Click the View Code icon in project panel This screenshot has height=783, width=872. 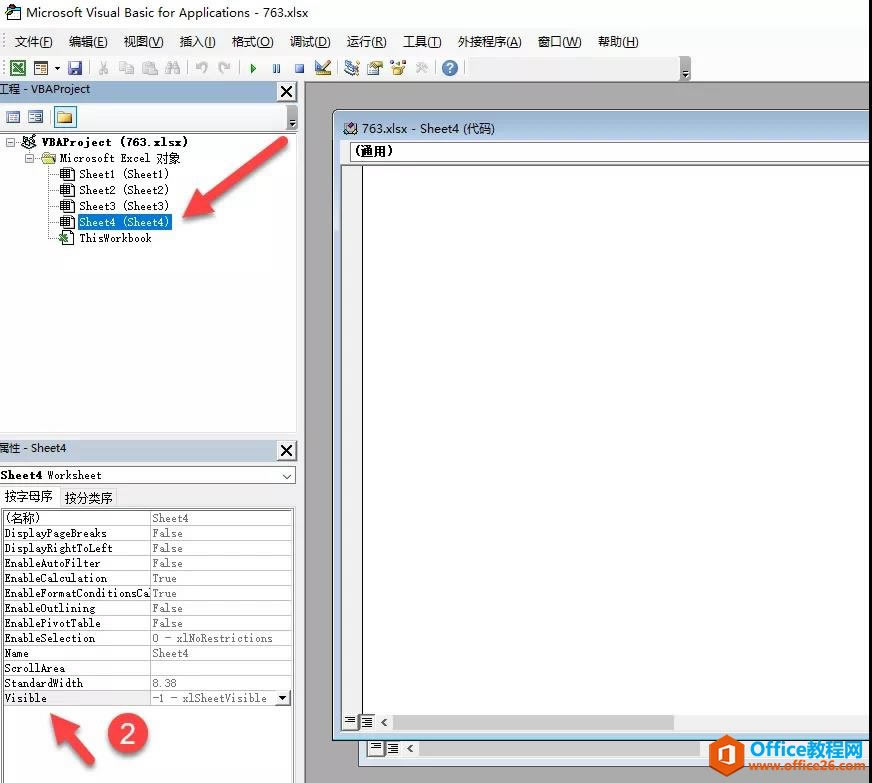pyautogui.click(x=13, y=117)
